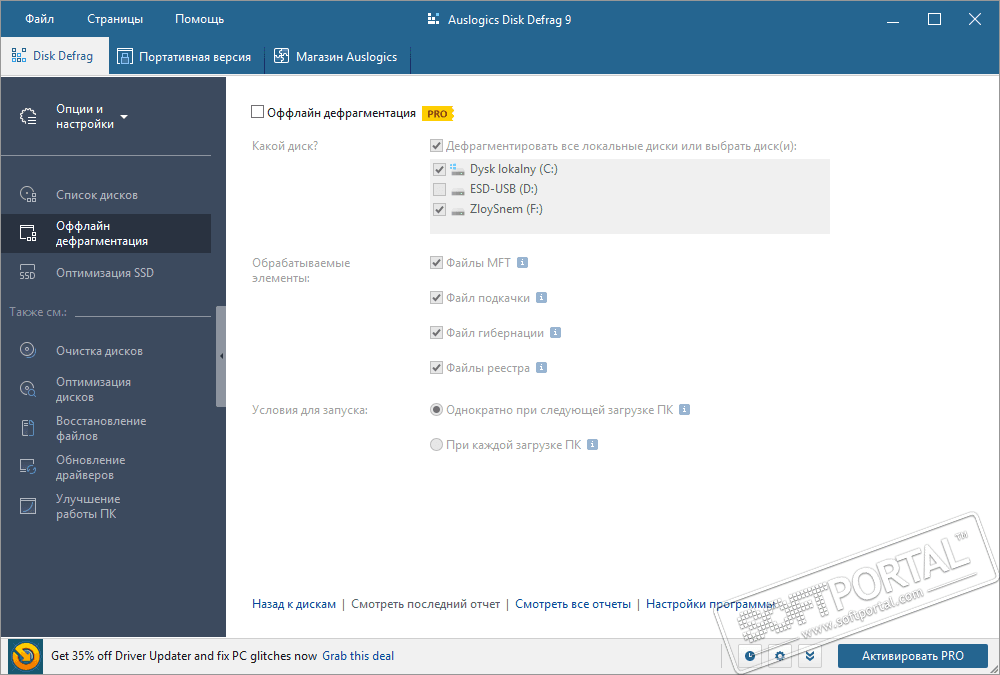The image size is (1000, 675).
Task: Toggle the Dysk lokalny (C:) checkbox
Action: pyautogui.click(x=439, y=170)
